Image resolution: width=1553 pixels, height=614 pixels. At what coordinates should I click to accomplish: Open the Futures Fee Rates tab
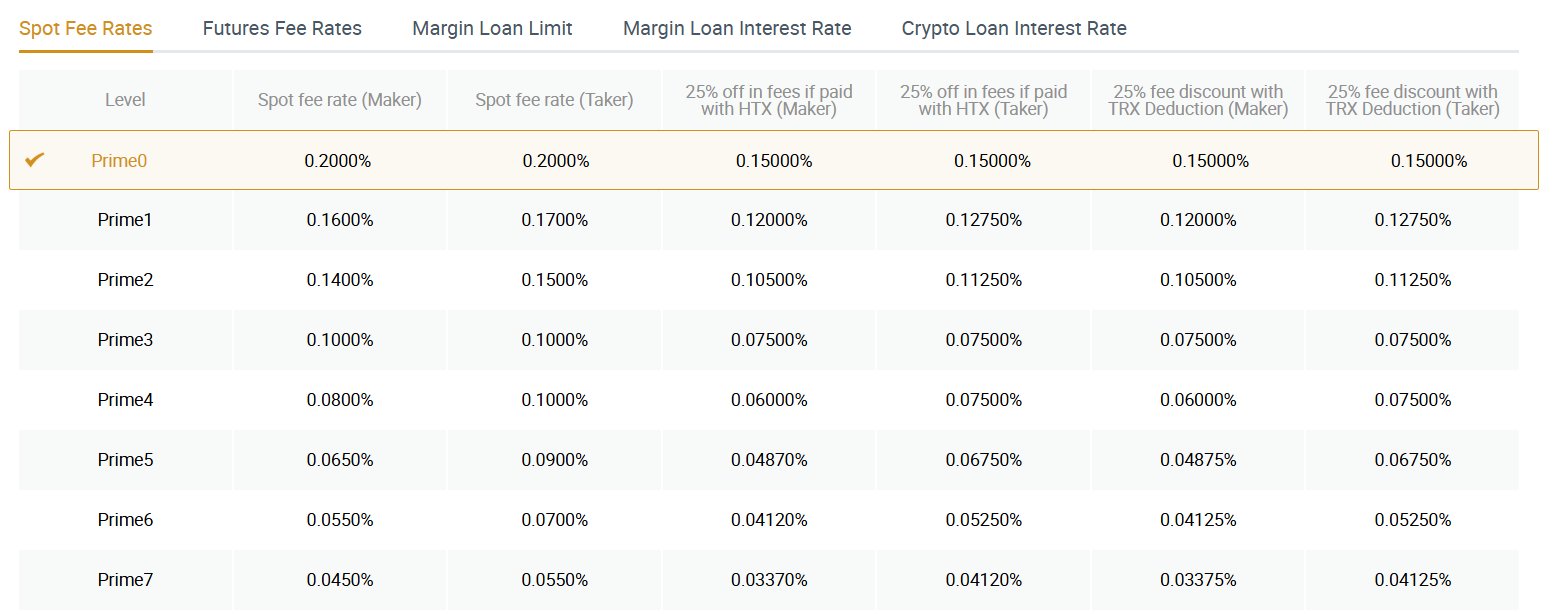click(282, 28)
